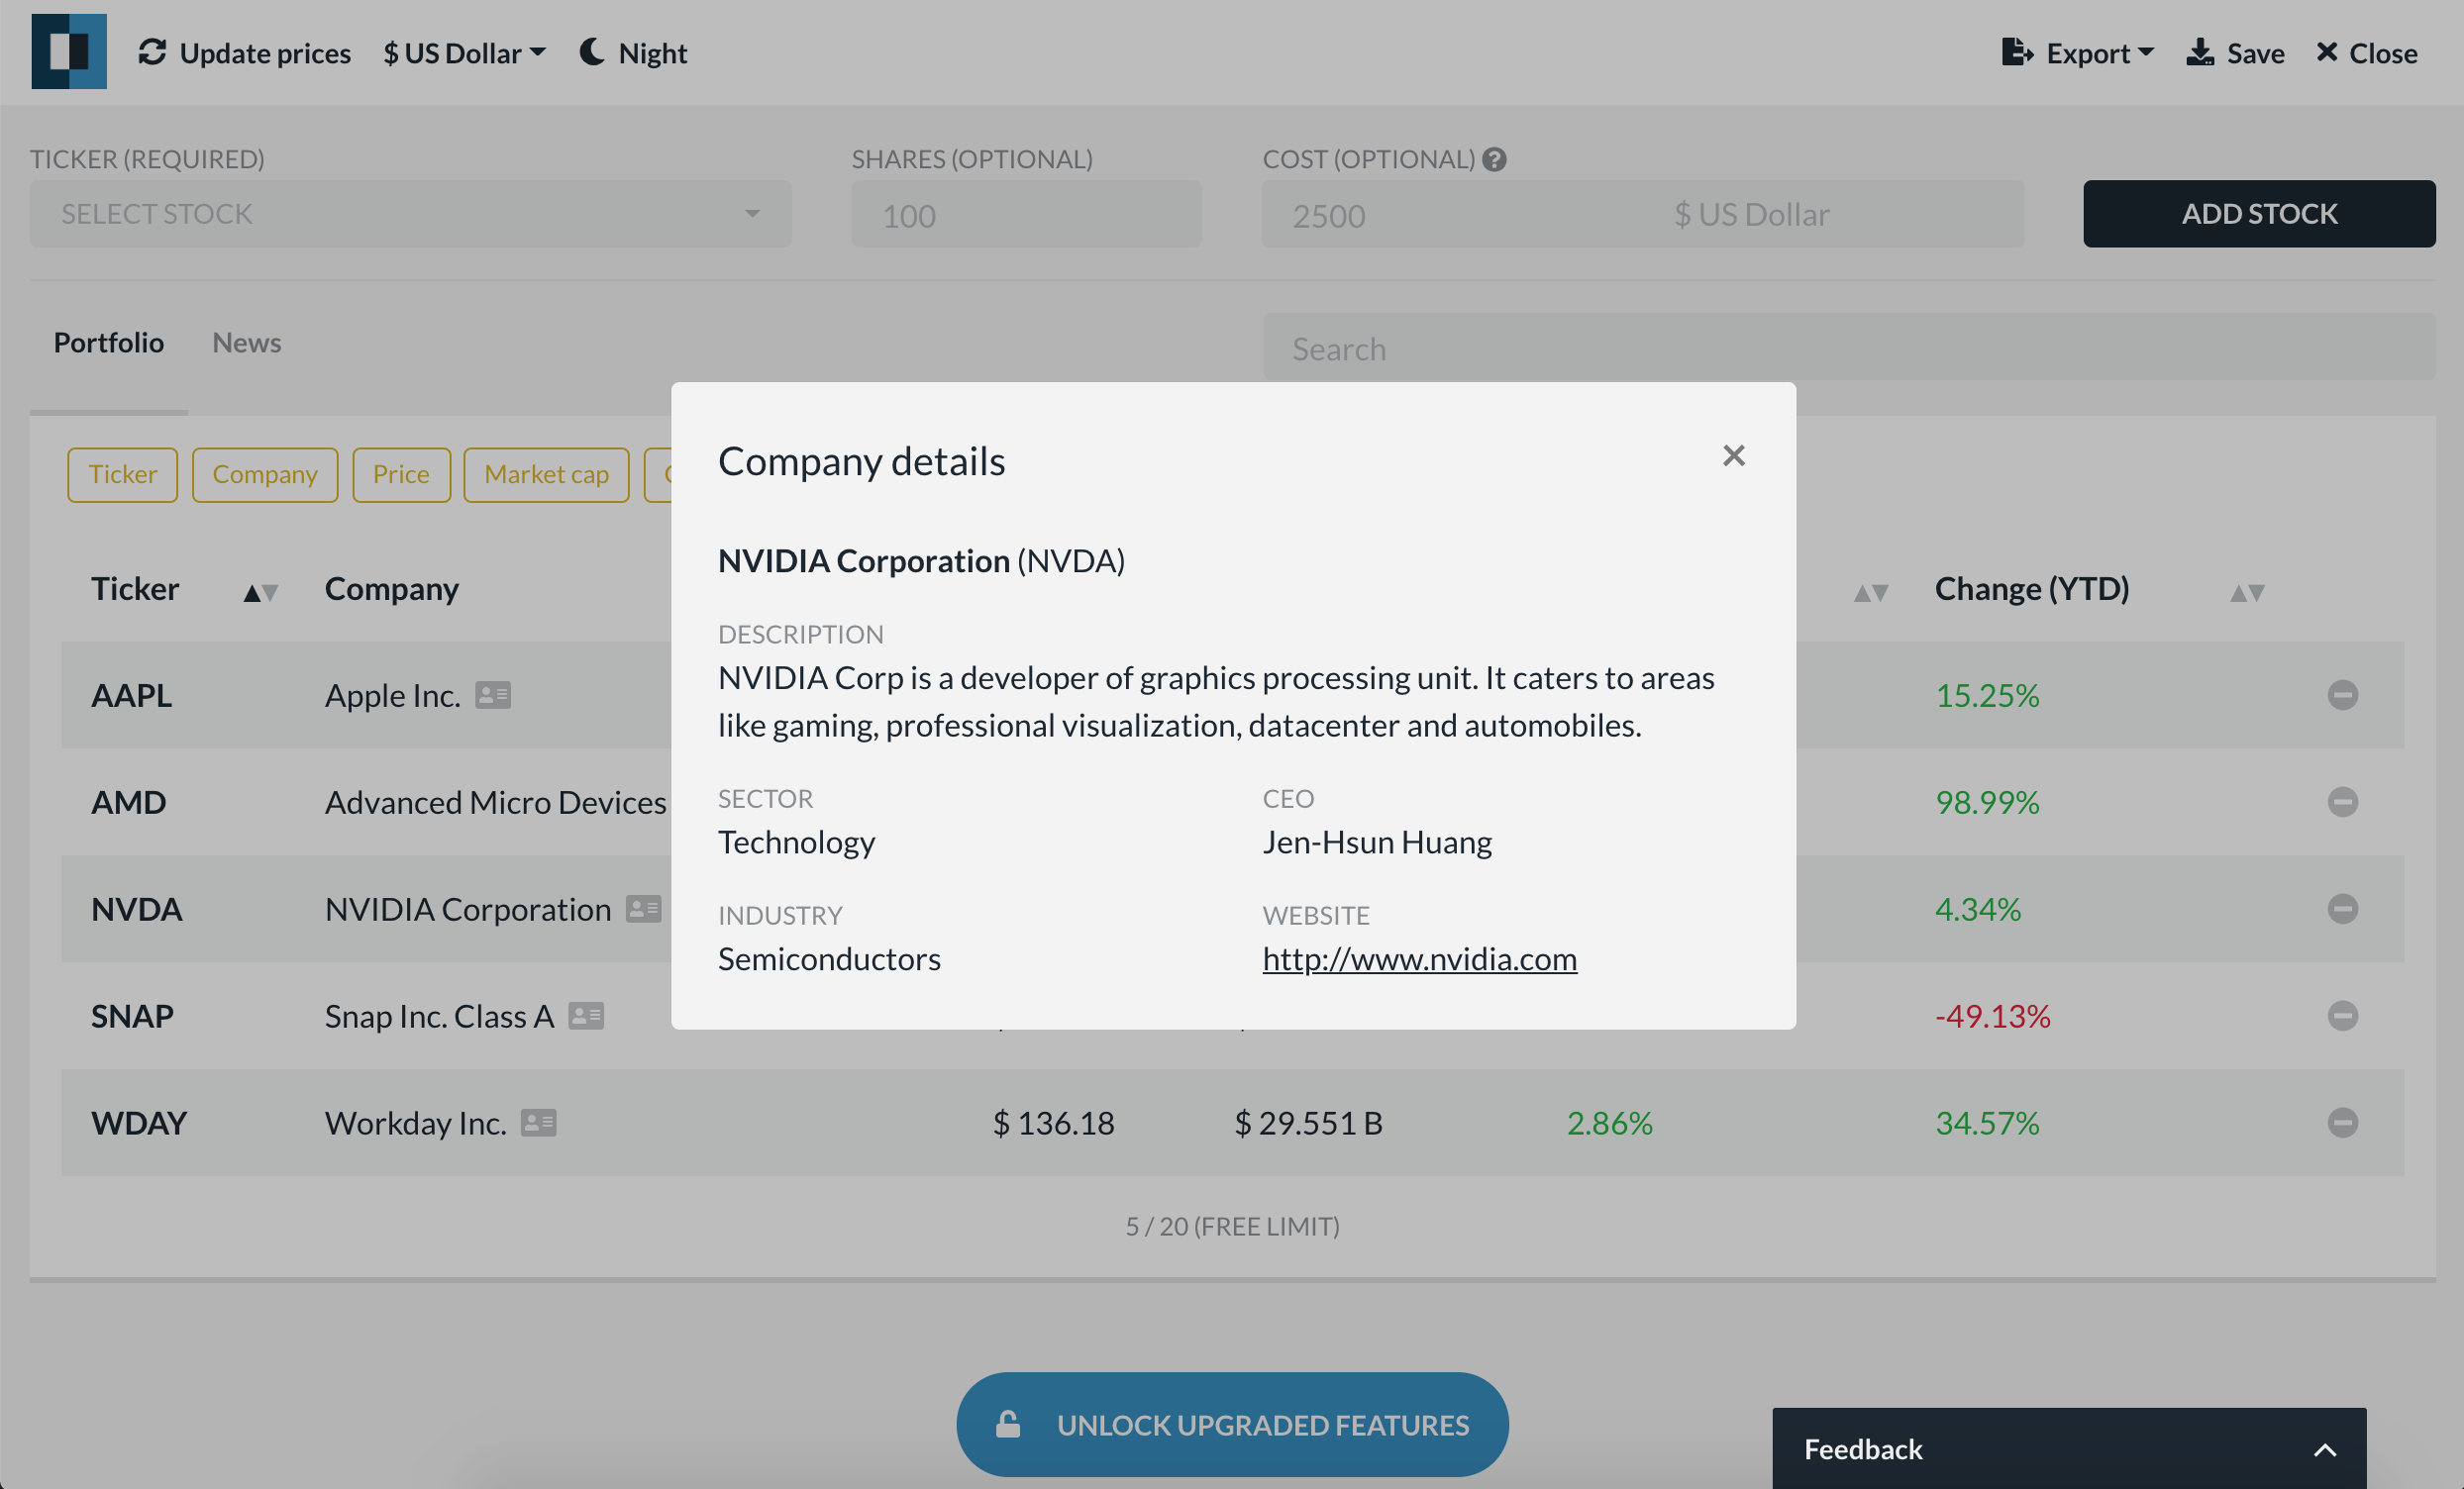Open Apple Inc. company details card icon
Image resolution: width=2464 pixels, height=1489 pixels.
[x=492, y=694]
